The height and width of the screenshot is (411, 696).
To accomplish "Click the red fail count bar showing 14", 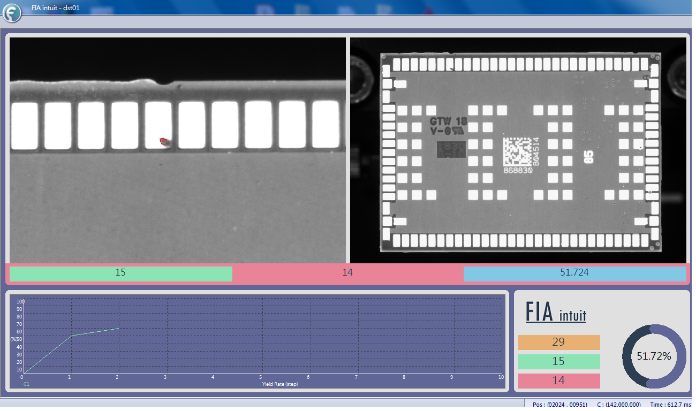I will pyautogui.click(x=347, y=273).
